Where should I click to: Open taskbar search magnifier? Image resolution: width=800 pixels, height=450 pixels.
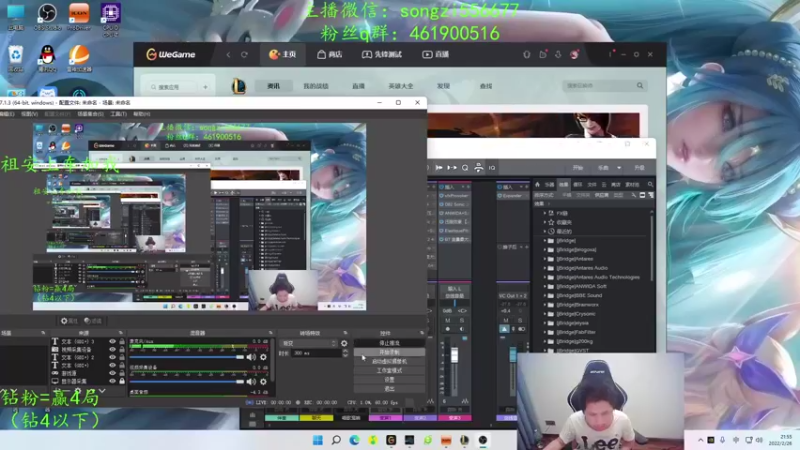(336, 440)
